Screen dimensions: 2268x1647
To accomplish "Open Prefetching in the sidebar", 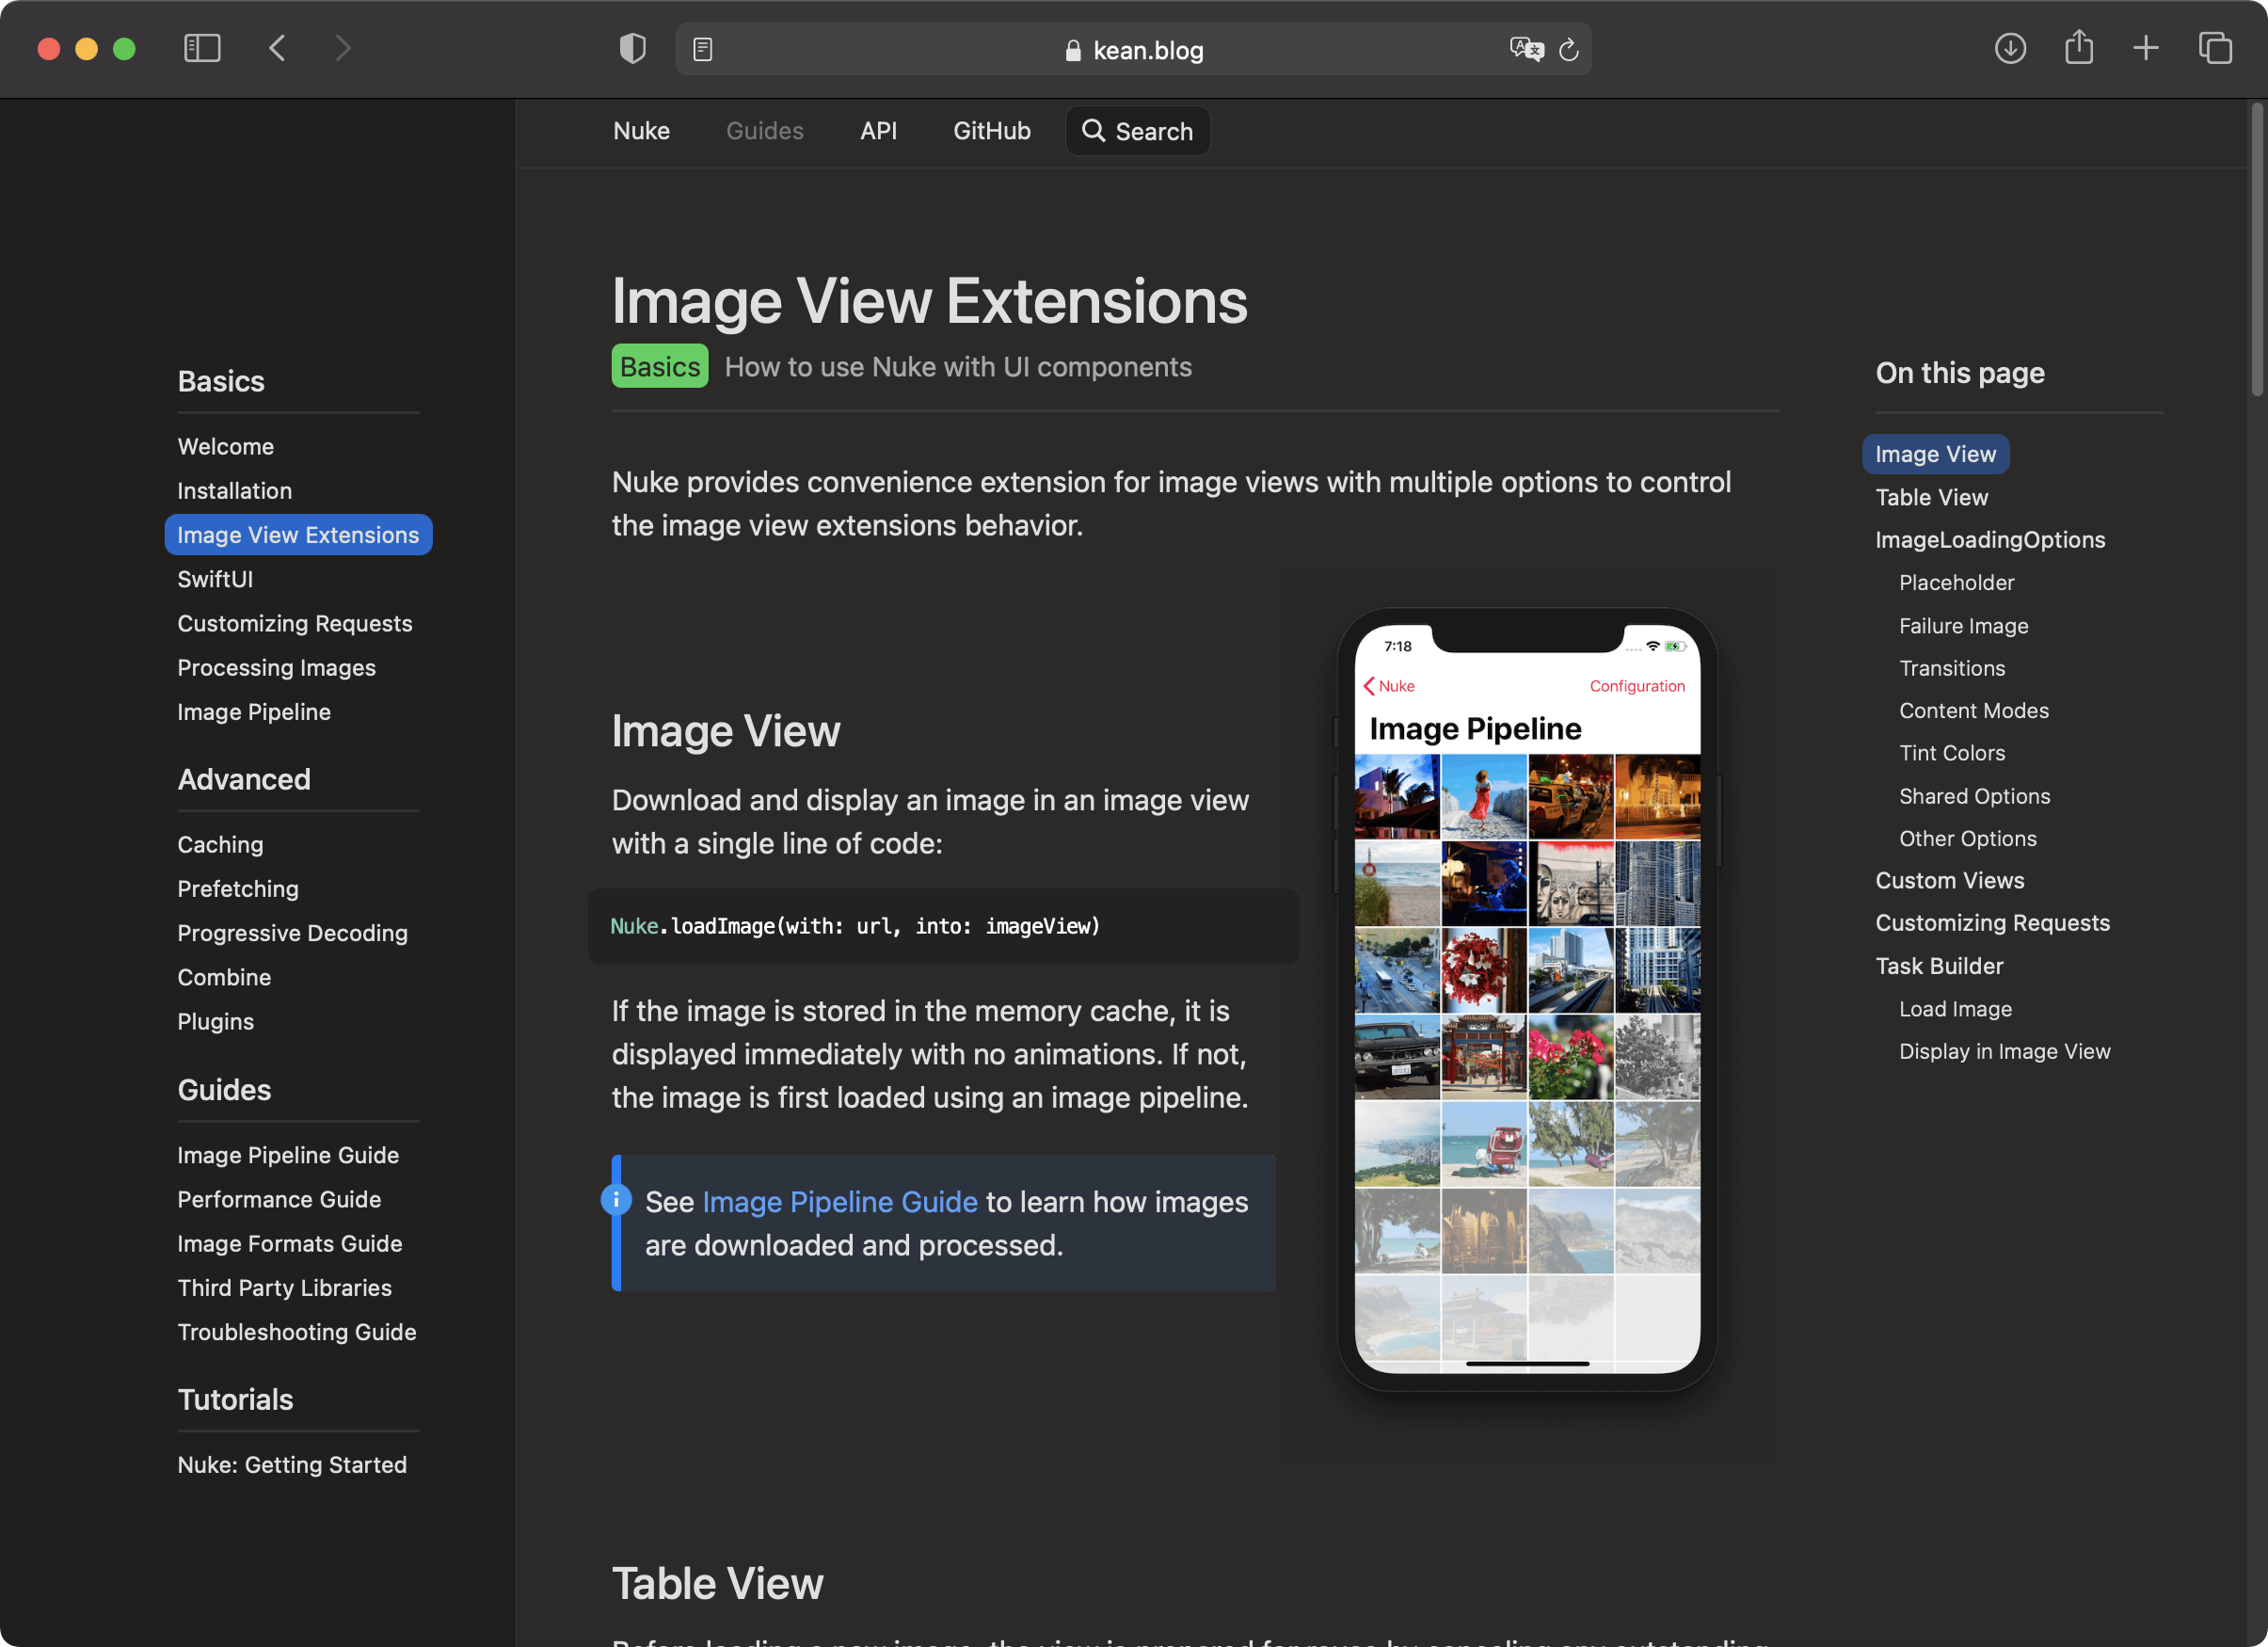I will click(x=238, y=889).
